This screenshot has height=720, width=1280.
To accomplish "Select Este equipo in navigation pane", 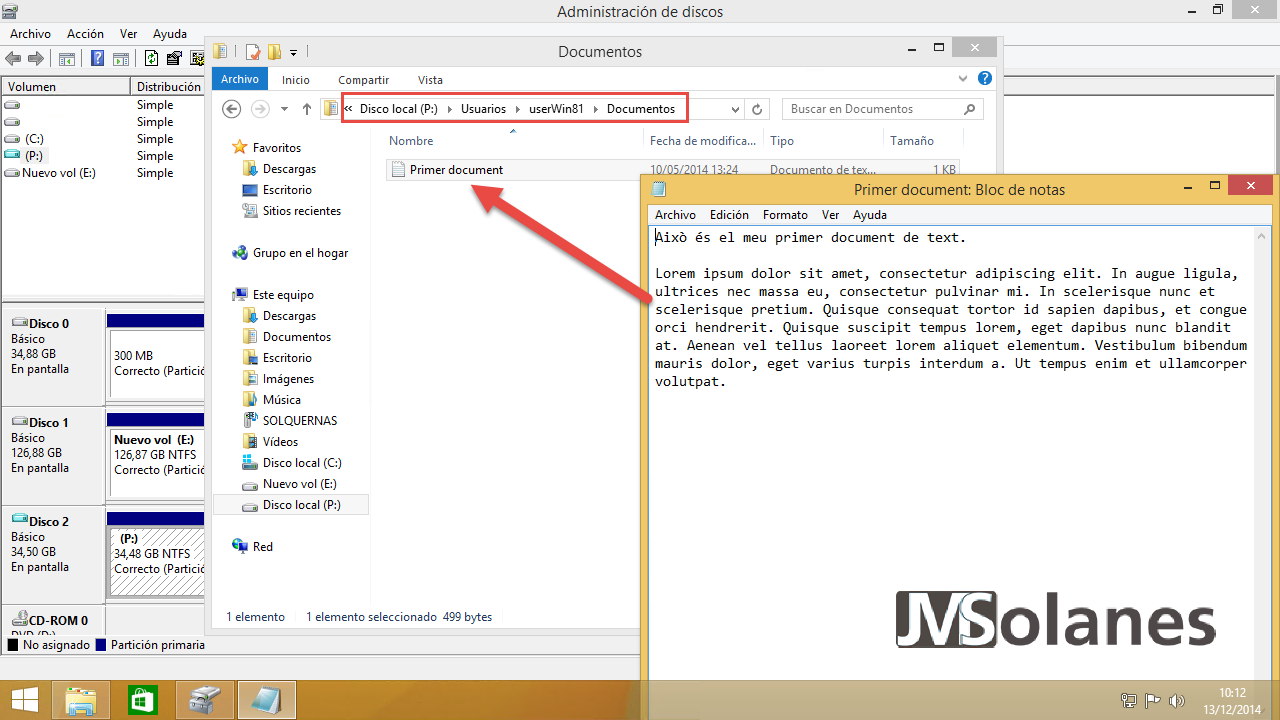I will [283, 295].
